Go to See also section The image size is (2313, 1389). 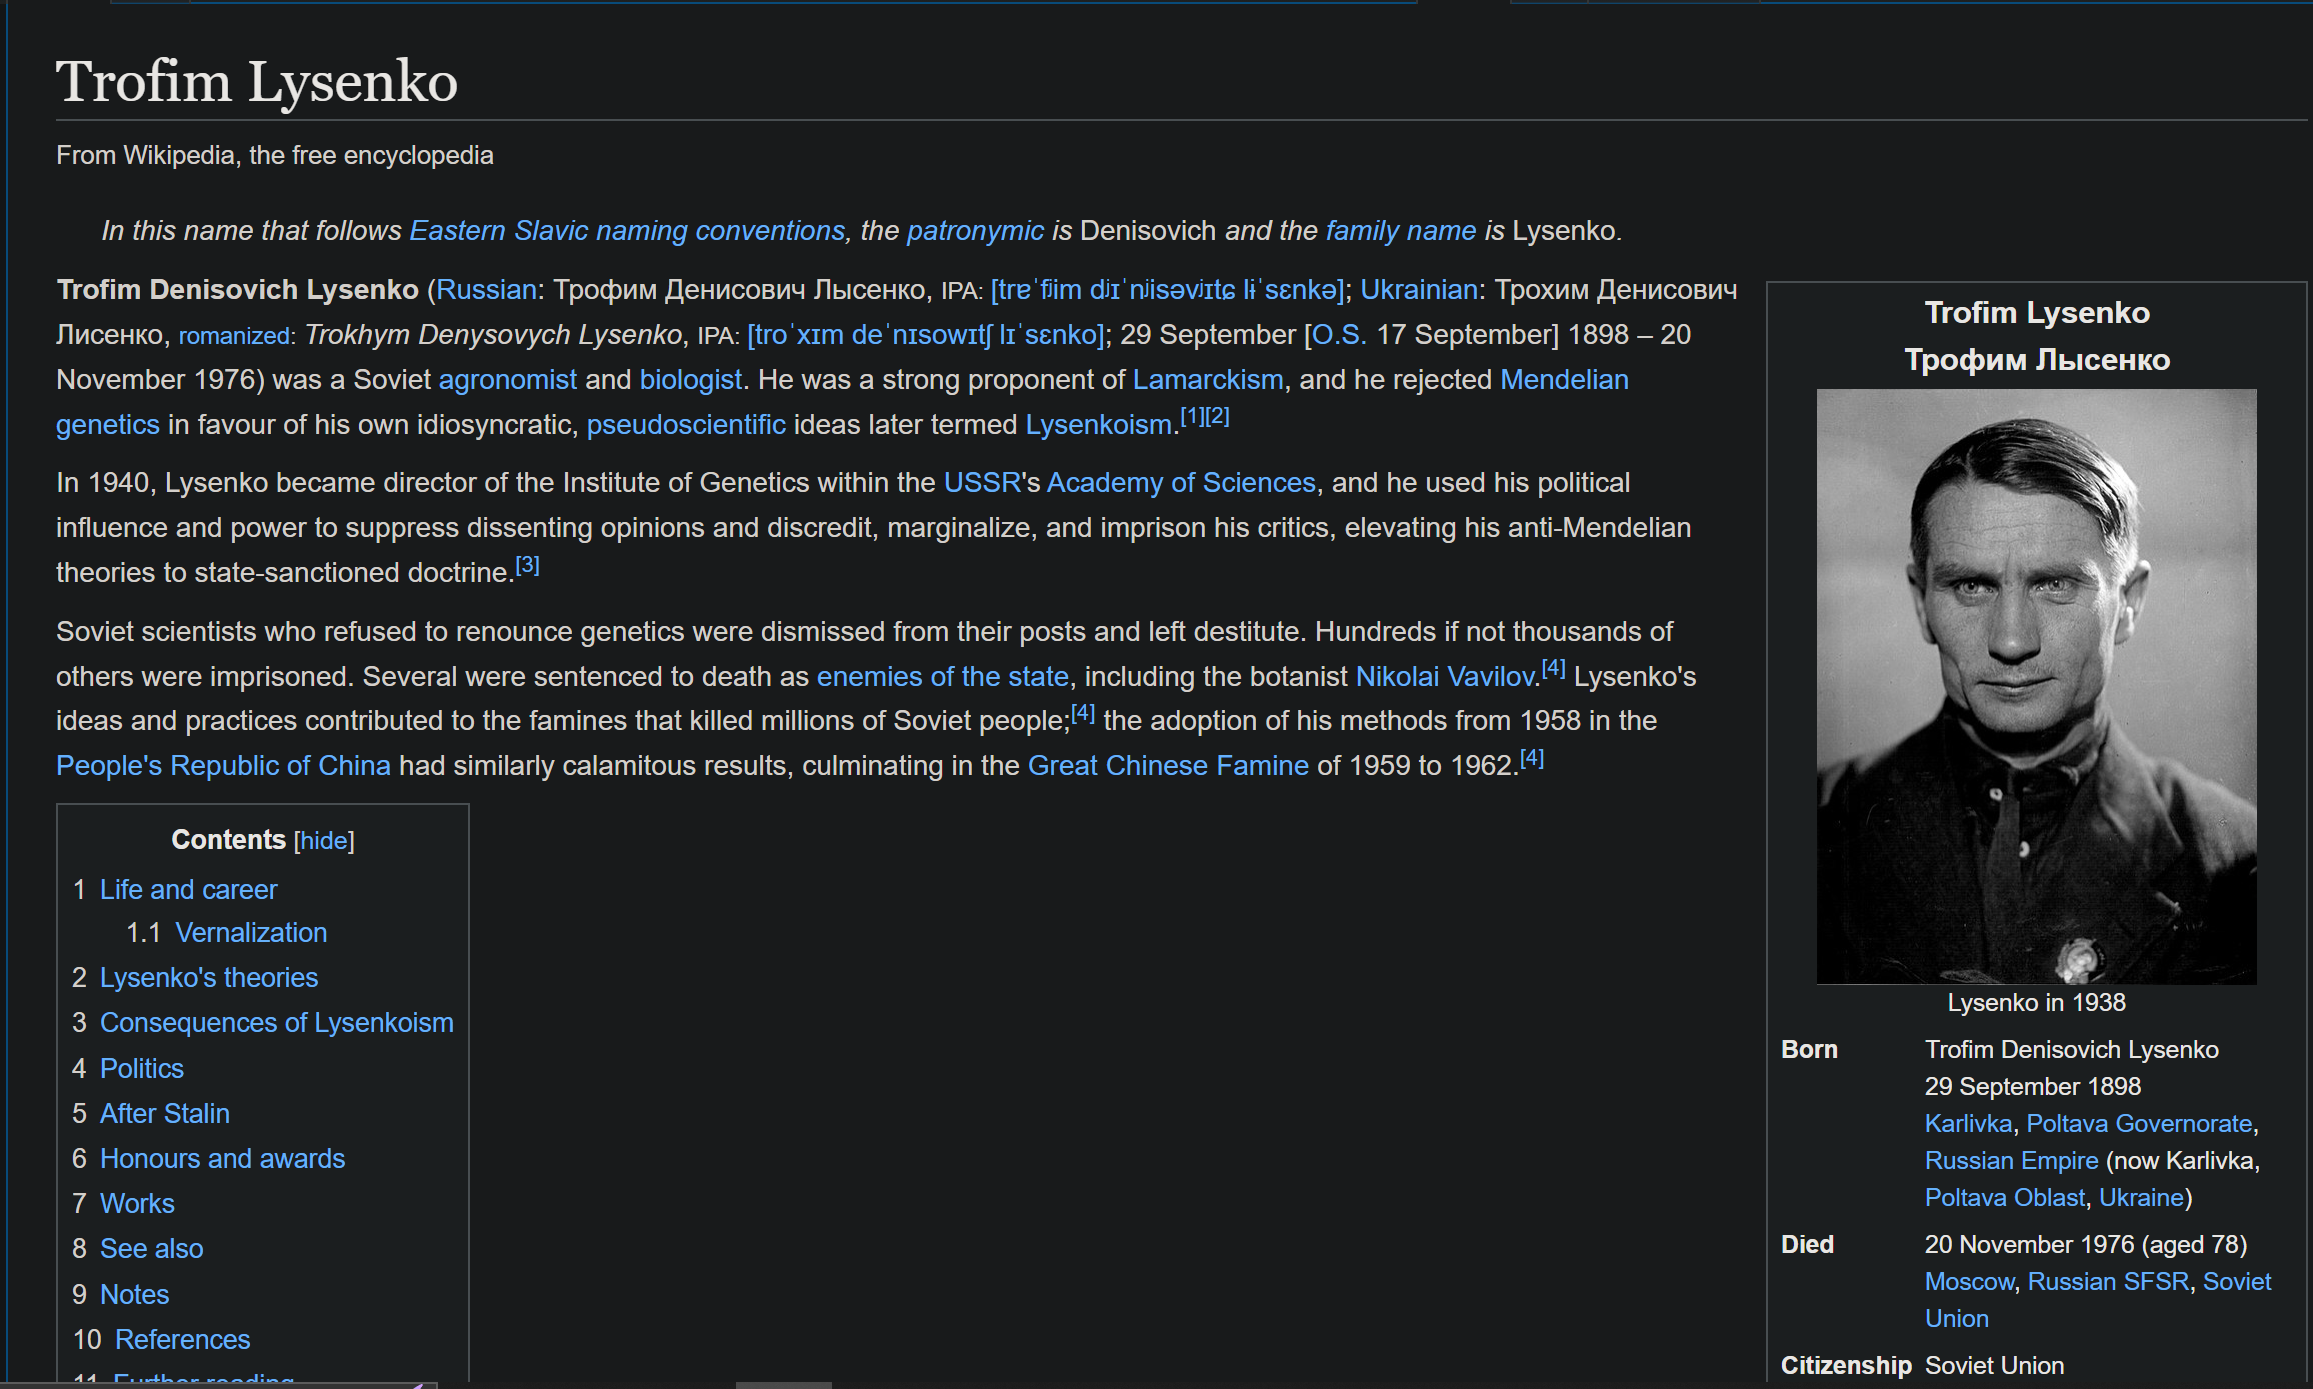(152, 1249)
